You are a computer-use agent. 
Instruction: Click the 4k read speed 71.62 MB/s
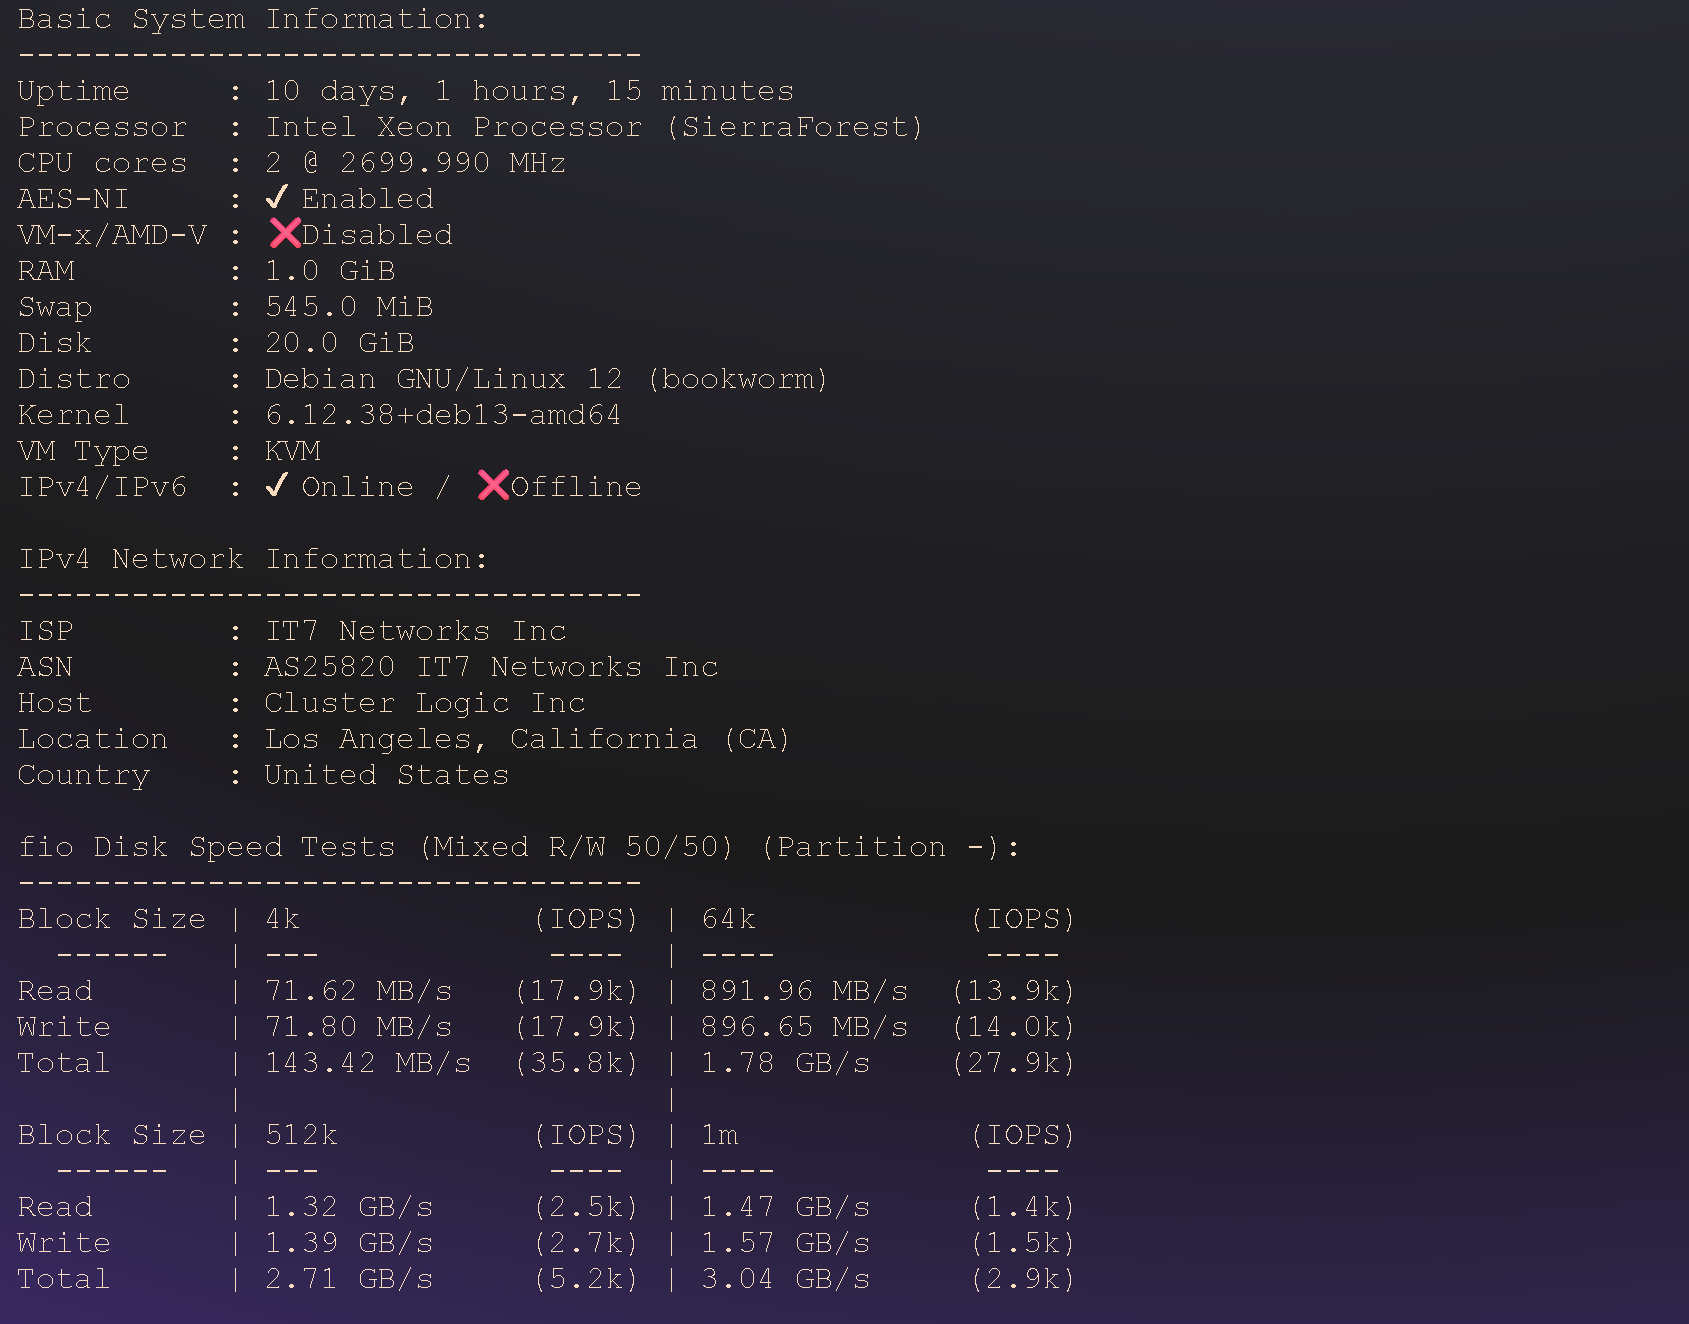coord(358,991)
